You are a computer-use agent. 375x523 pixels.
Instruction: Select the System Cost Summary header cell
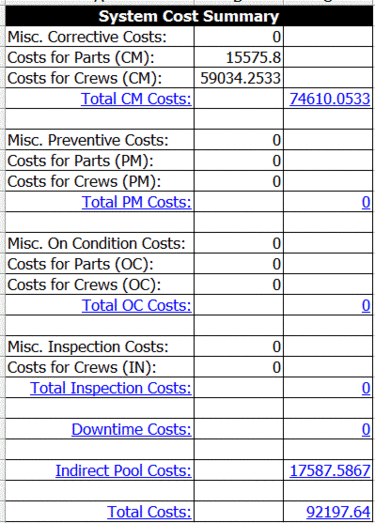tap(189, 16)
